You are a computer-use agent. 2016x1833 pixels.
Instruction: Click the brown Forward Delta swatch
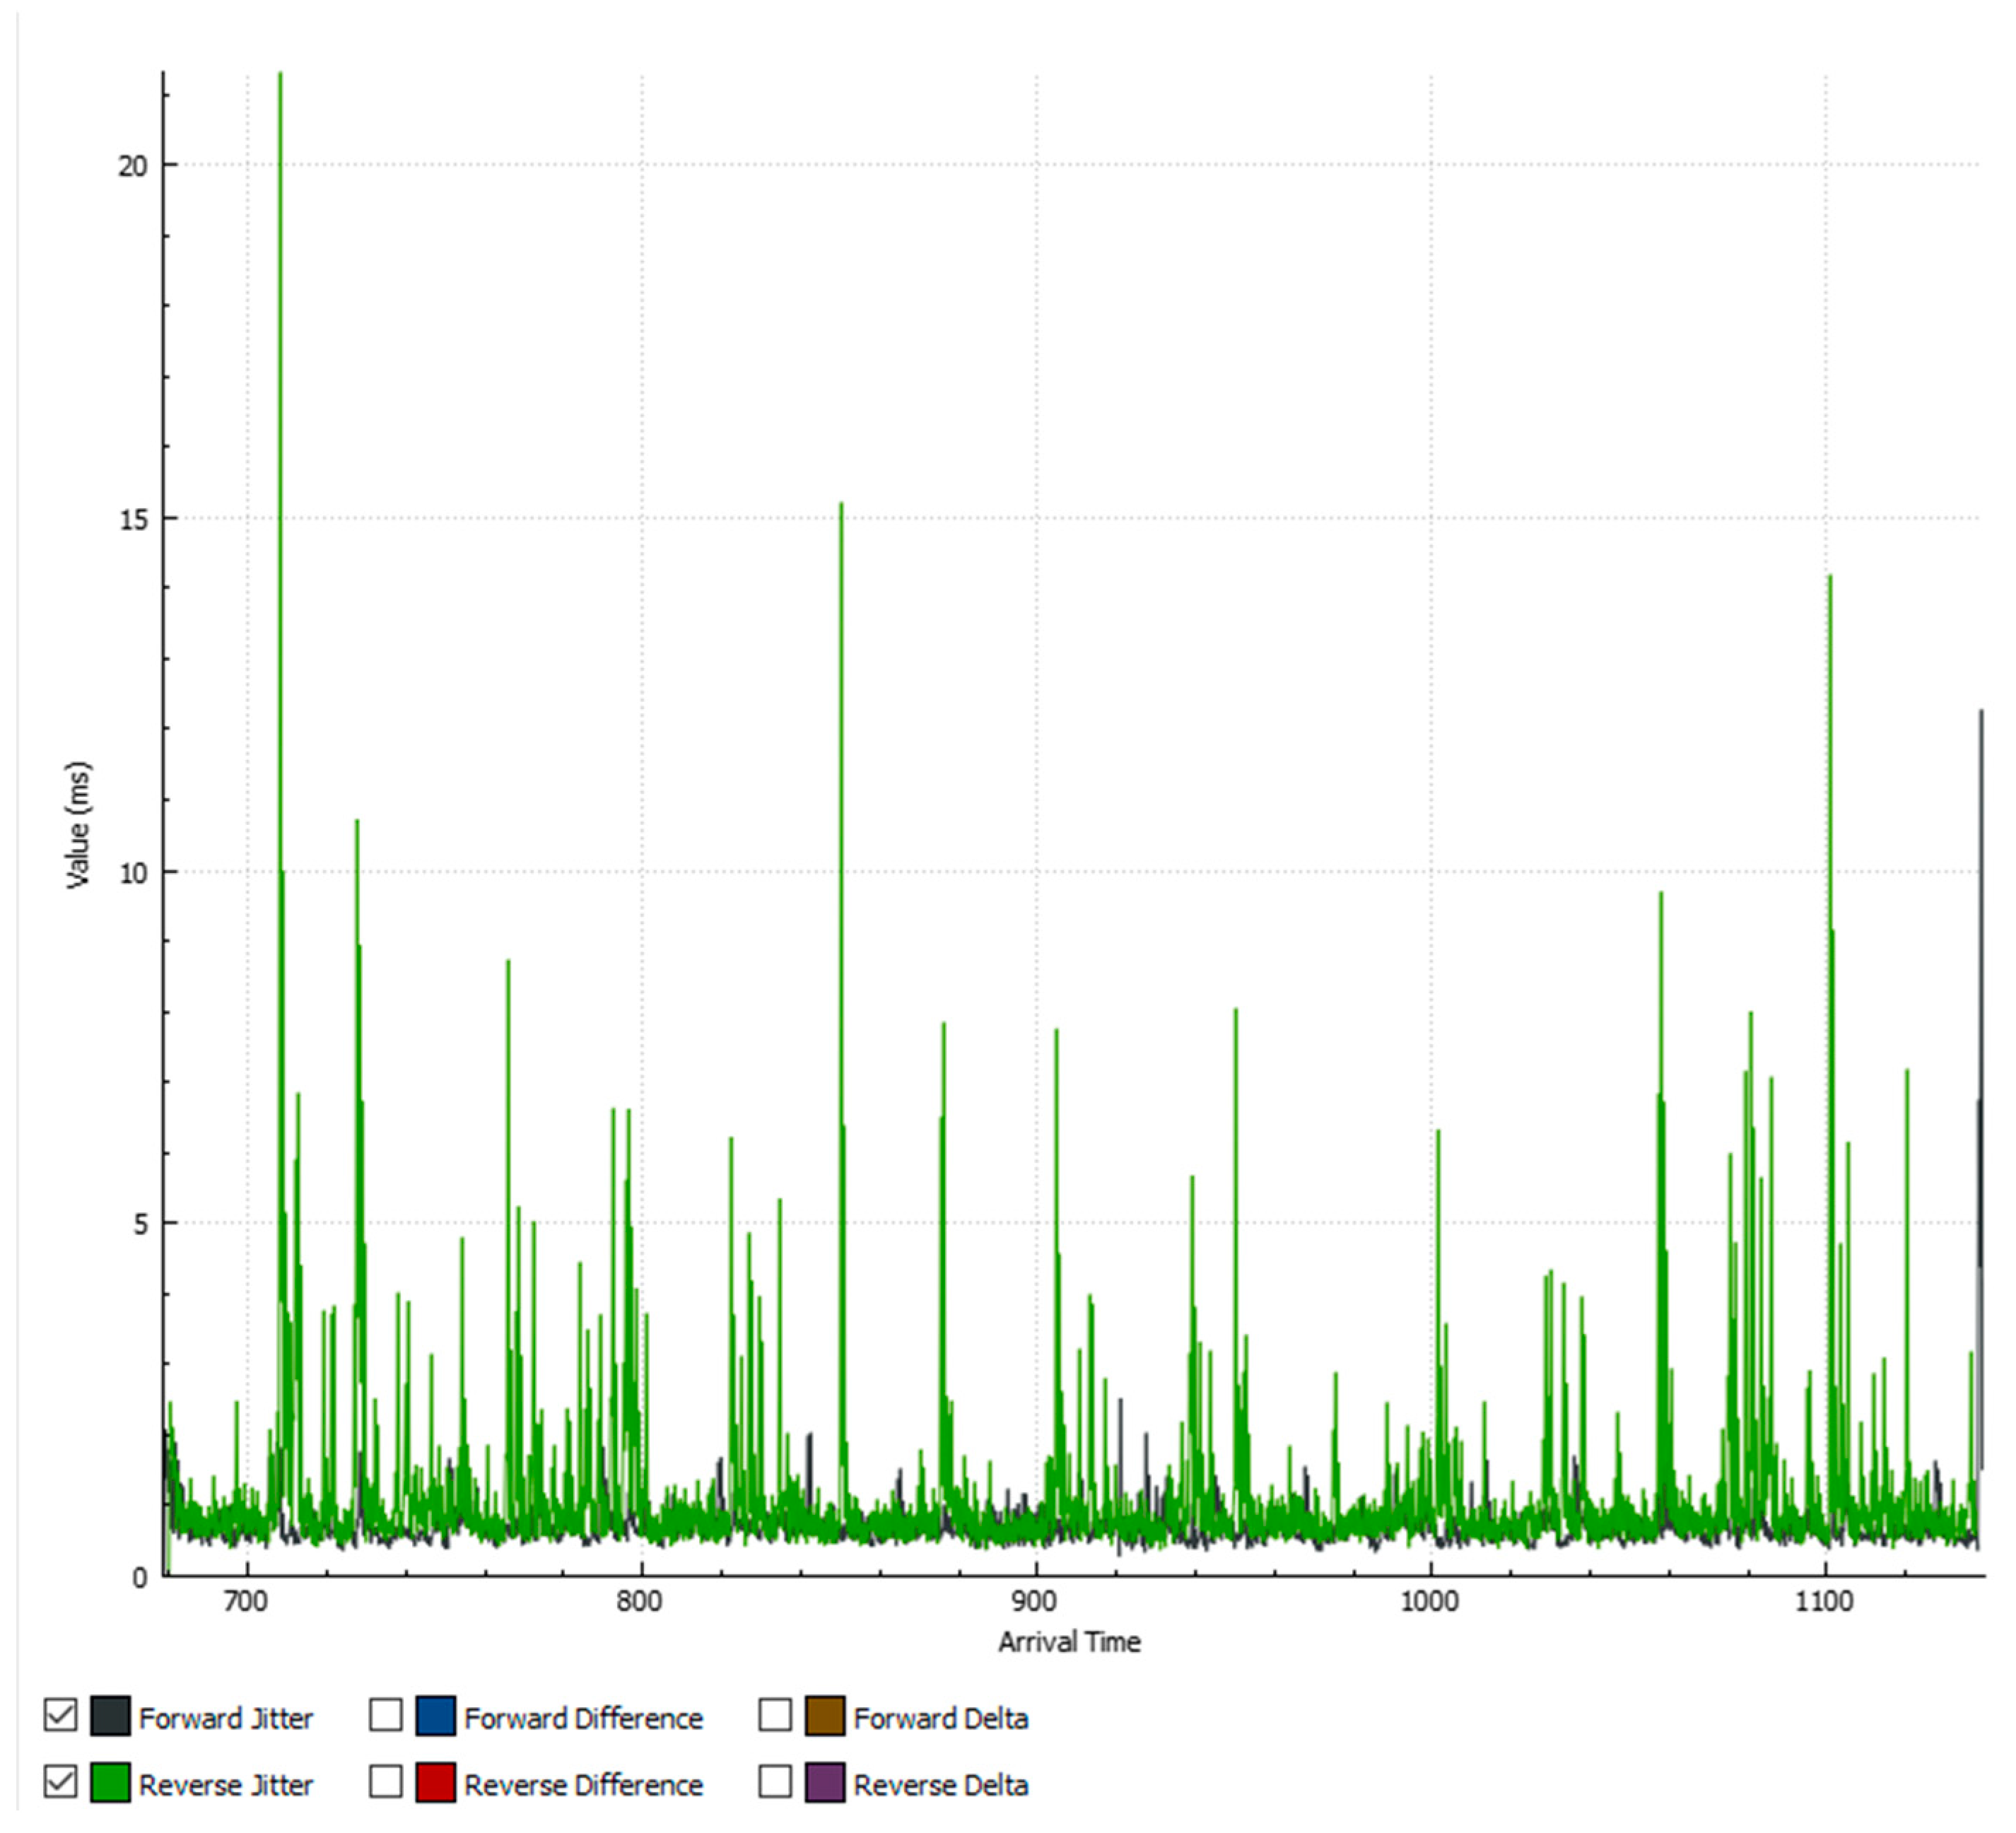825,1716
